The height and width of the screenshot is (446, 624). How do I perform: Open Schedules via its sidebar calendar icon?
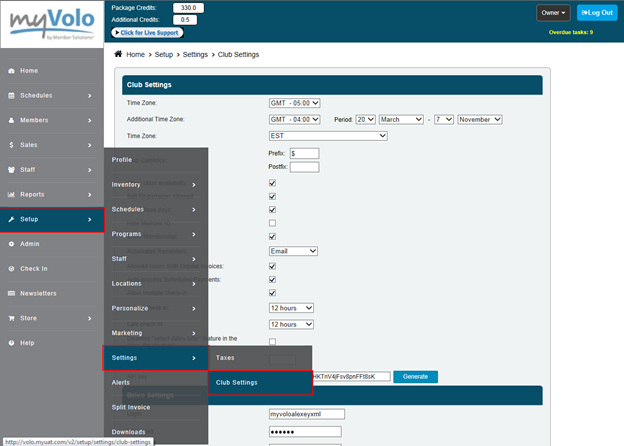[x=10, y=96]
